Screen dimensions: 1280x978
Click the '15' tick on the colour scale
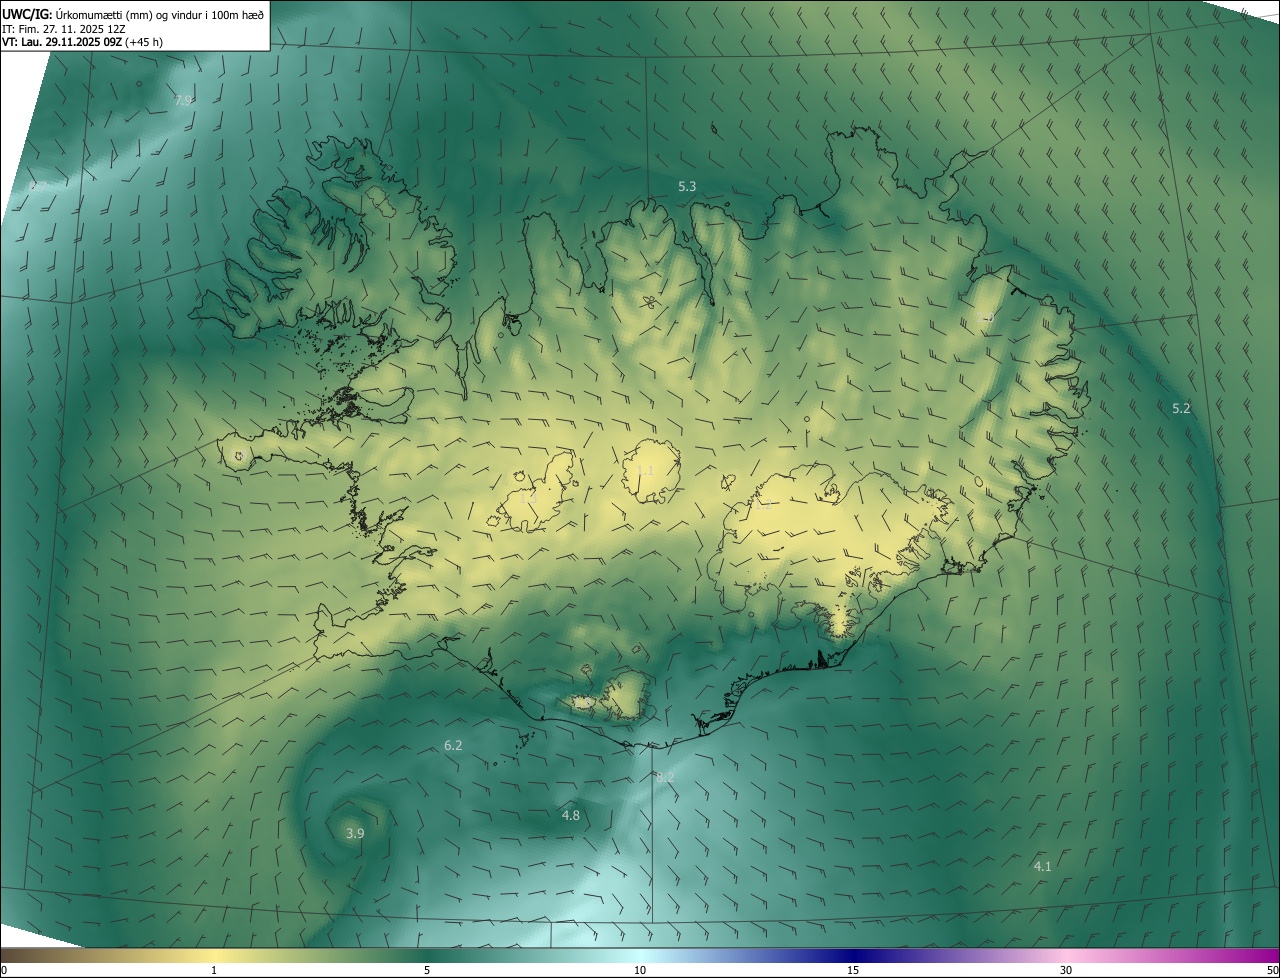point(853,970)
